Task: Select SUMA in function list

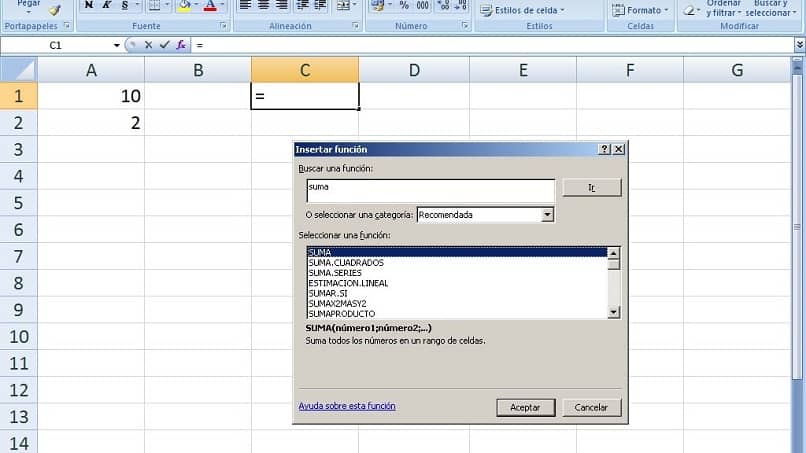Action: coord(457,252)
